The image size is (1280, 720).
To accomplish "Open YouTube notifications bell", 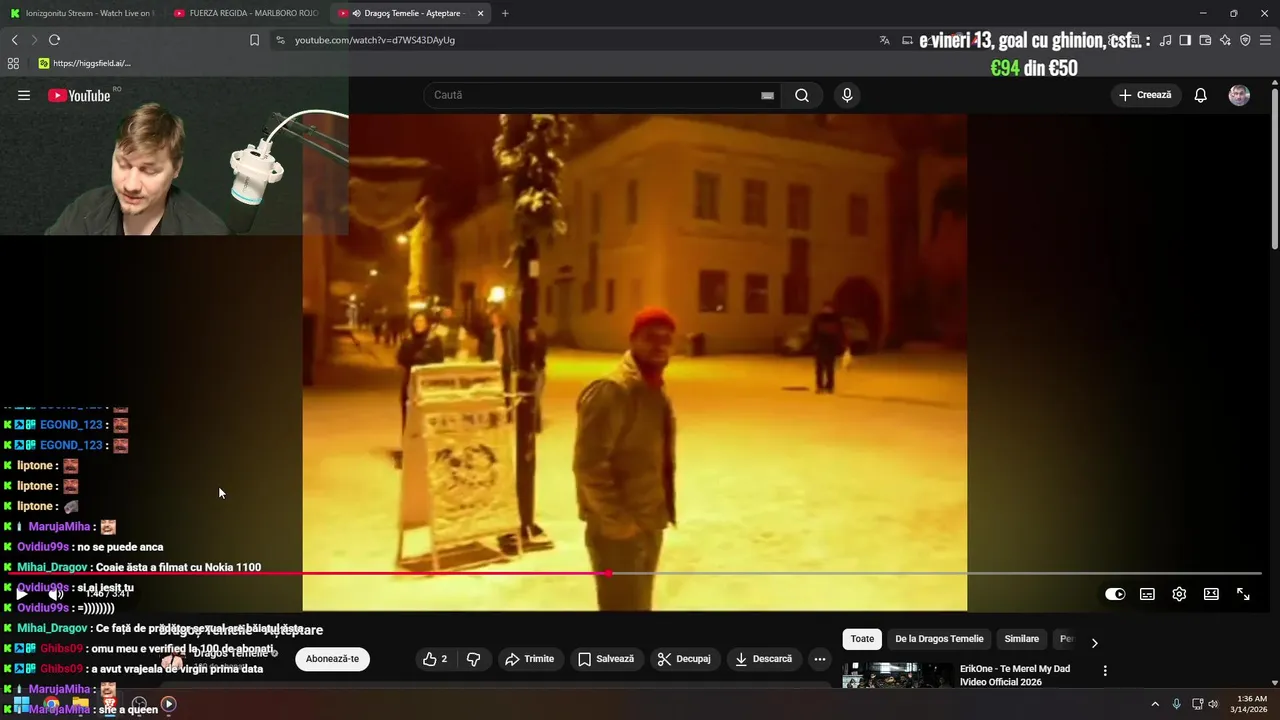I will click(1201, 95).
